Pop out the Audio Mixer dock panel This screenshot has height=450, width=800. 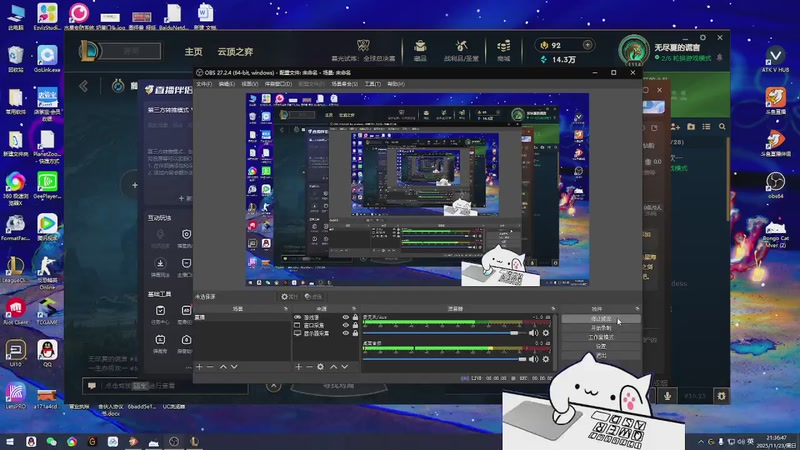[x=553, y=309]
